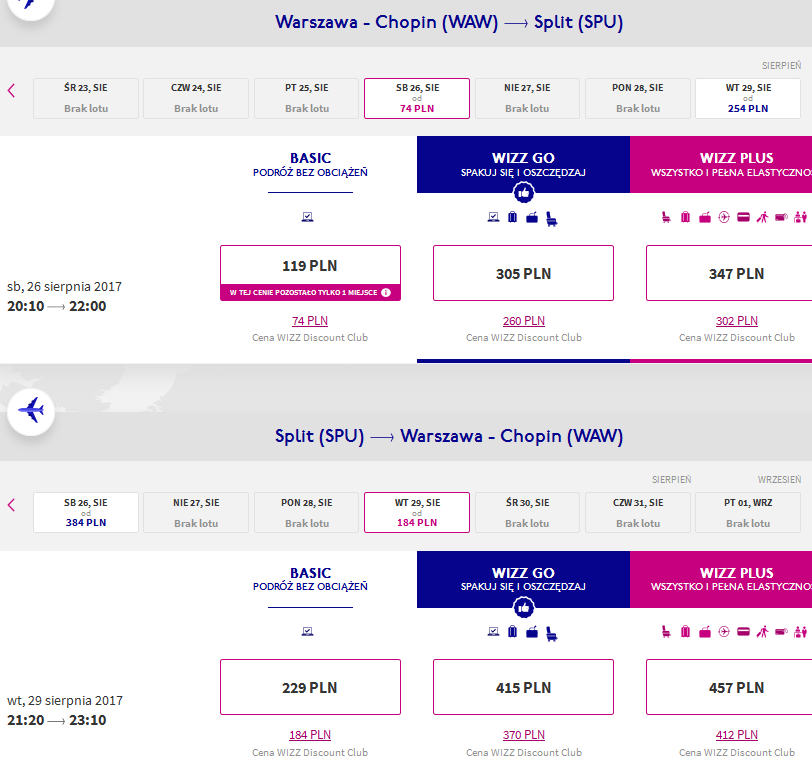This screenshot has height=766, width=812.
Task: Choose the outbound WIZZ PLUS fare 347 PLN
Action: (x=730, y=273)
